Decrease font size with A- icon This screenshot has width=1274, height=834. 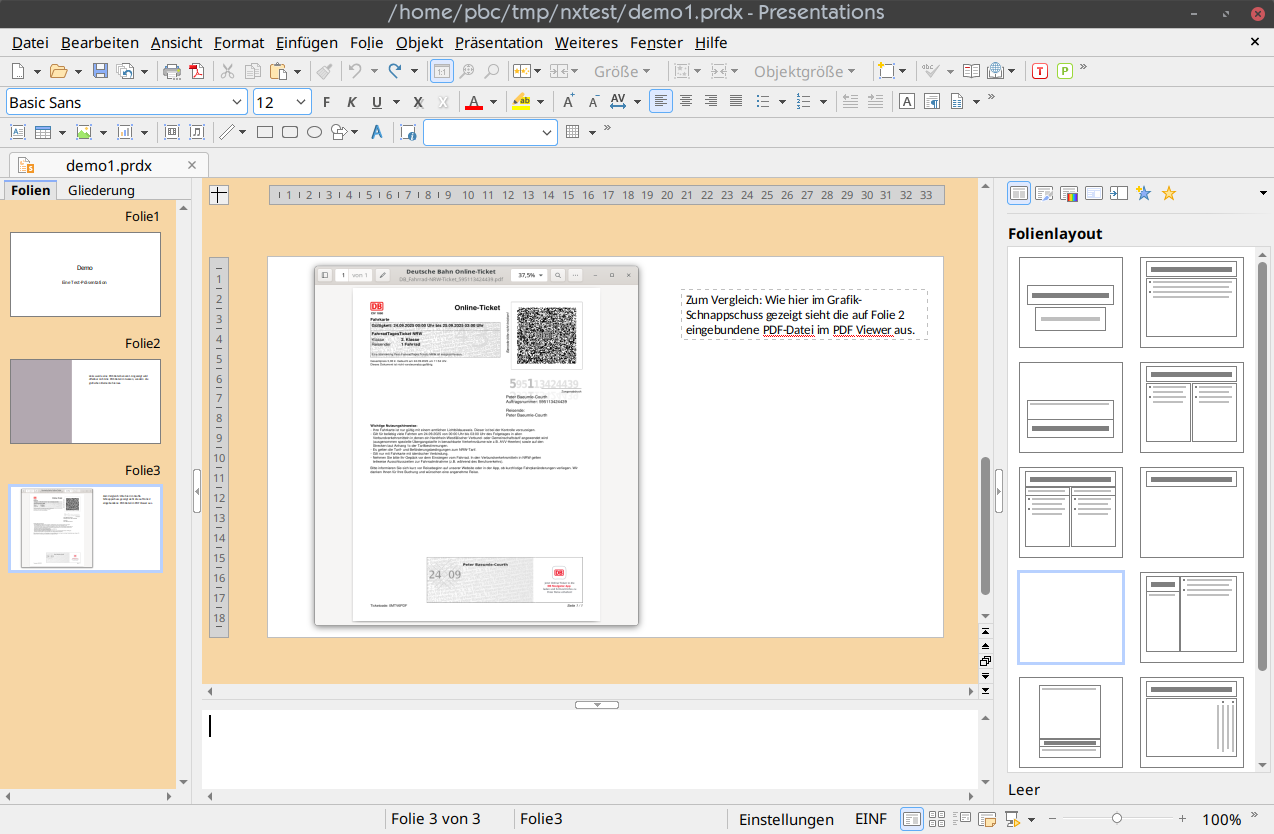point(593,101)
